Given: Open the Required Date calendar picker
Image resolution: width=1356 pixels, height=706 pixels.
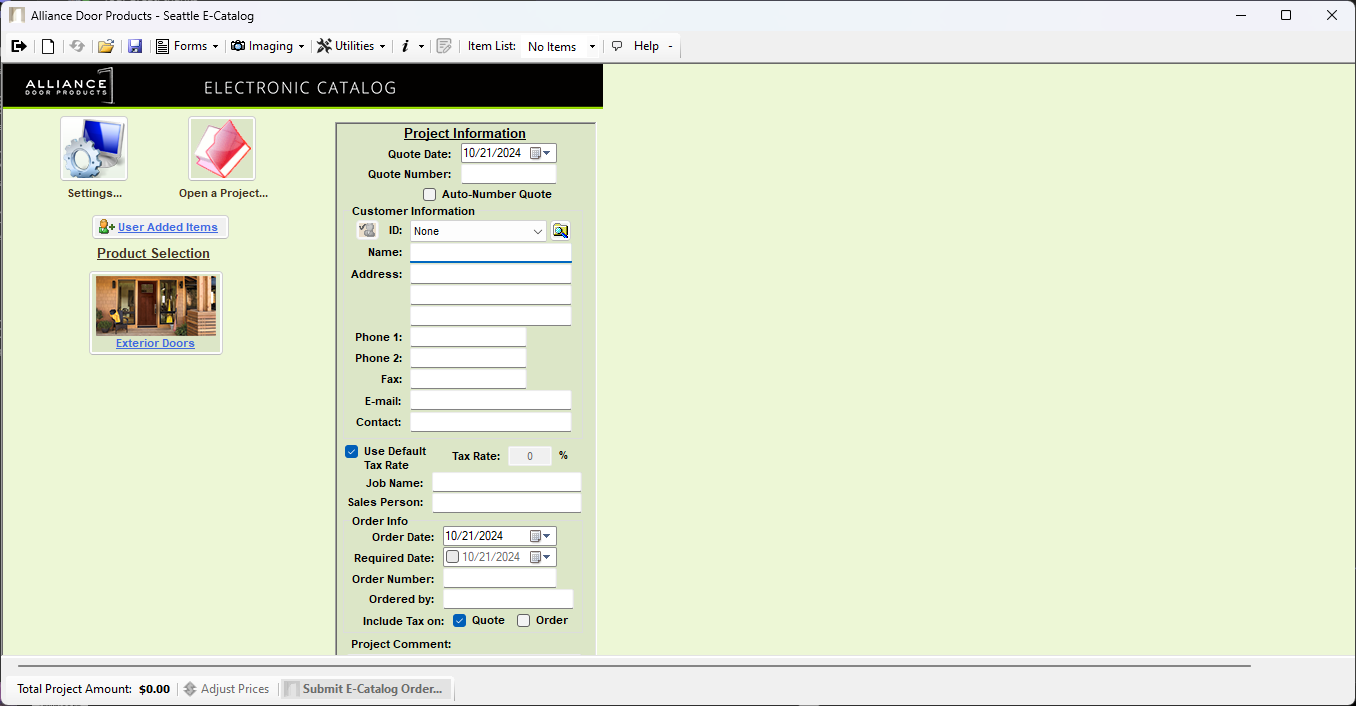Looking at the screenshot, I should tap(541, 558).
